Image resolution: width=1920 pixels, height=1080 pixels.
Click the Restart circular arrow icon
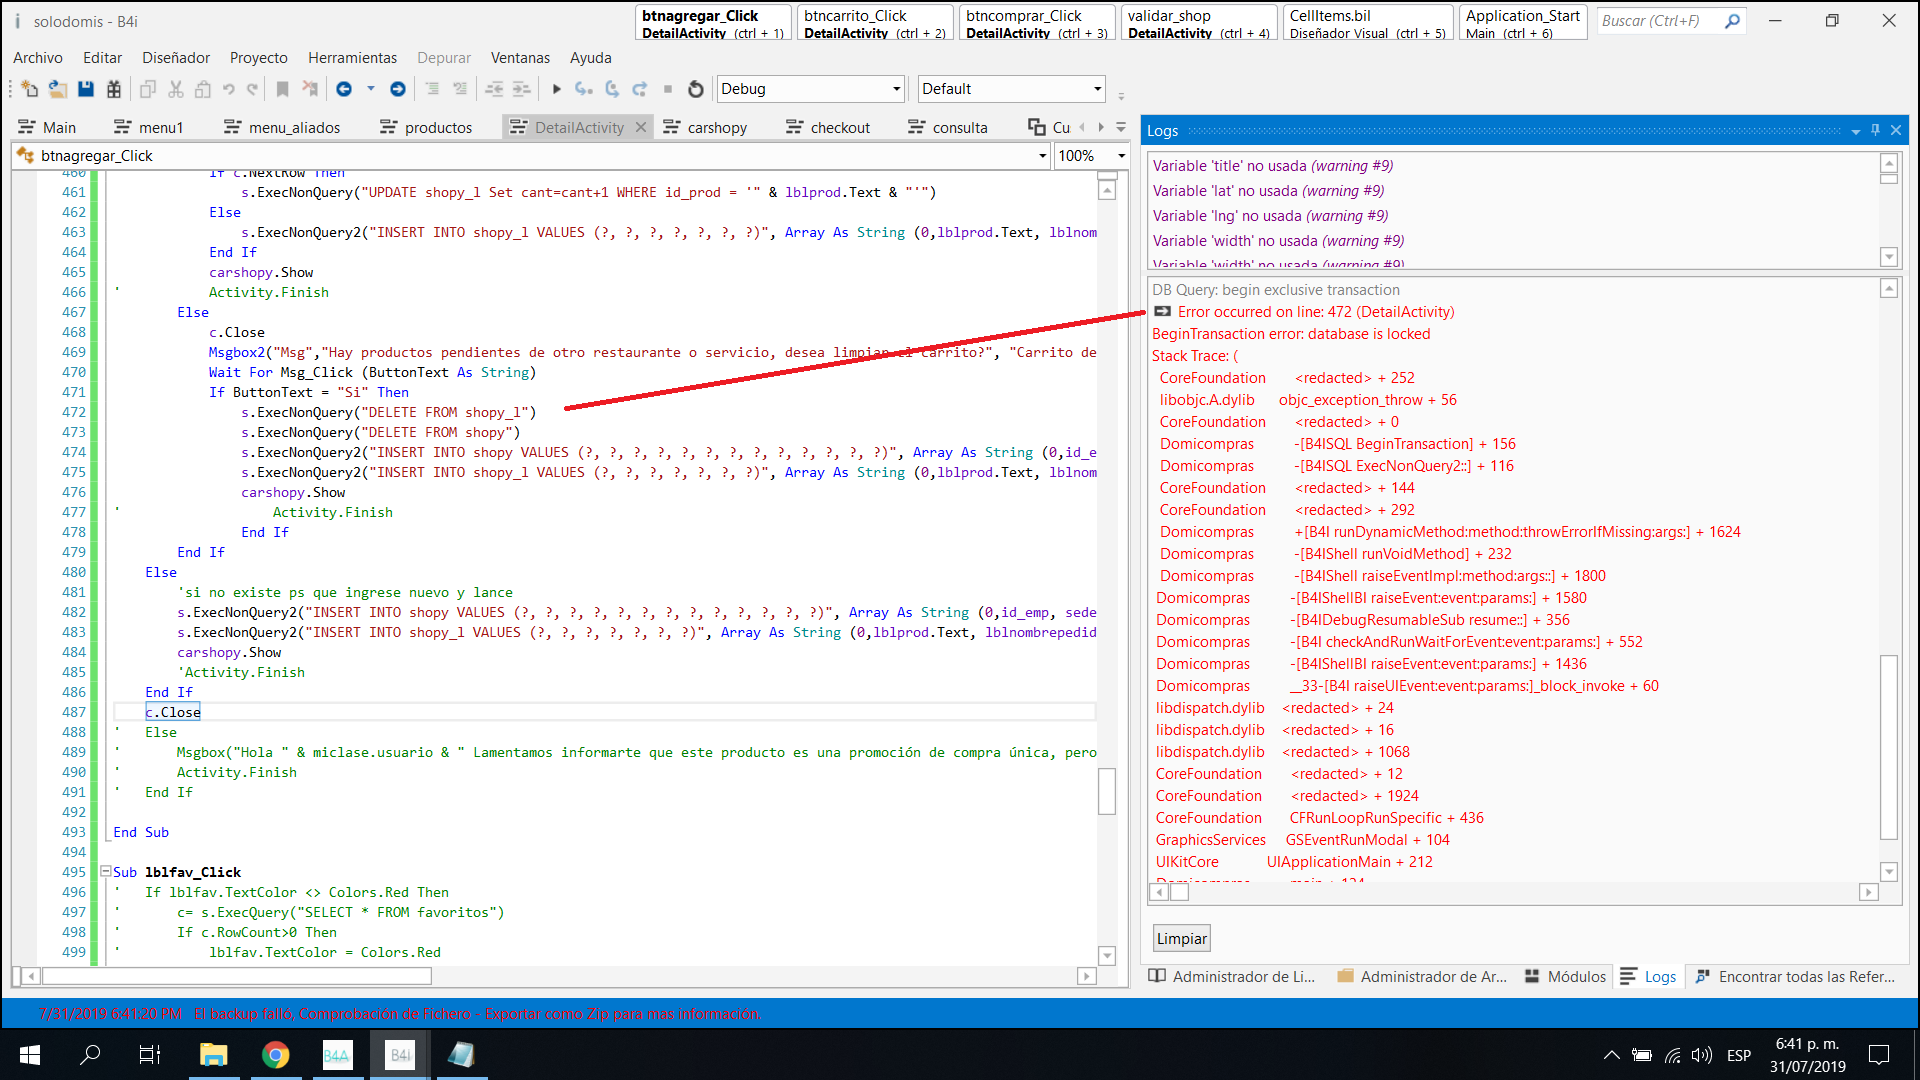696,89
